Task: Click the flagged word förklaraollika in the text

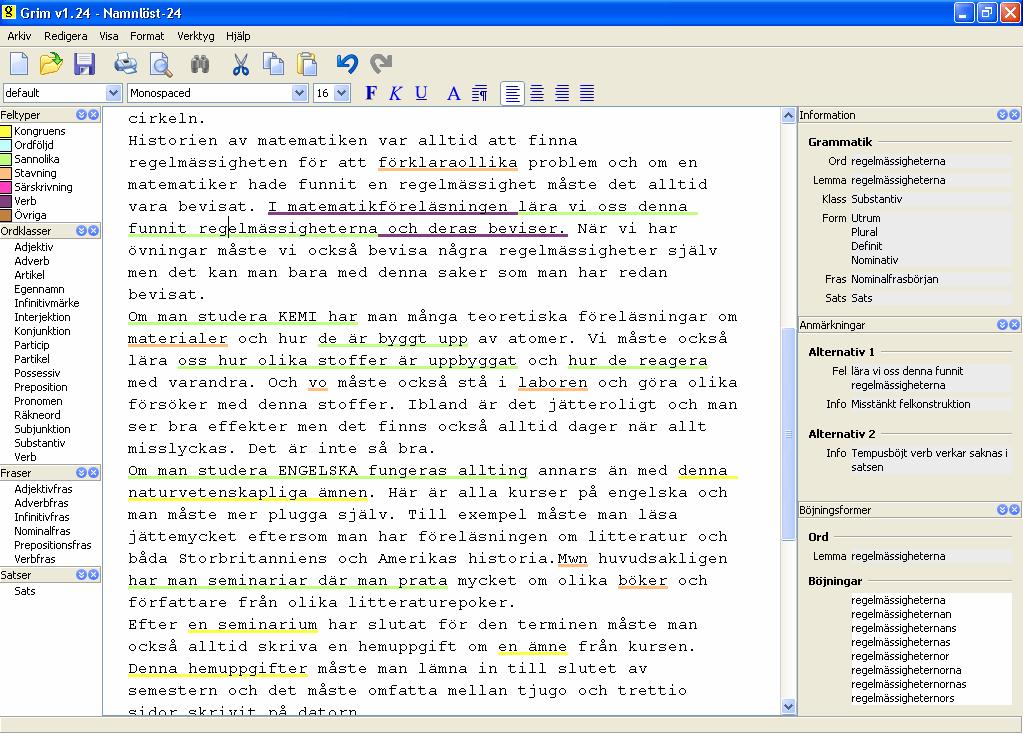Action: pos(448,162)
